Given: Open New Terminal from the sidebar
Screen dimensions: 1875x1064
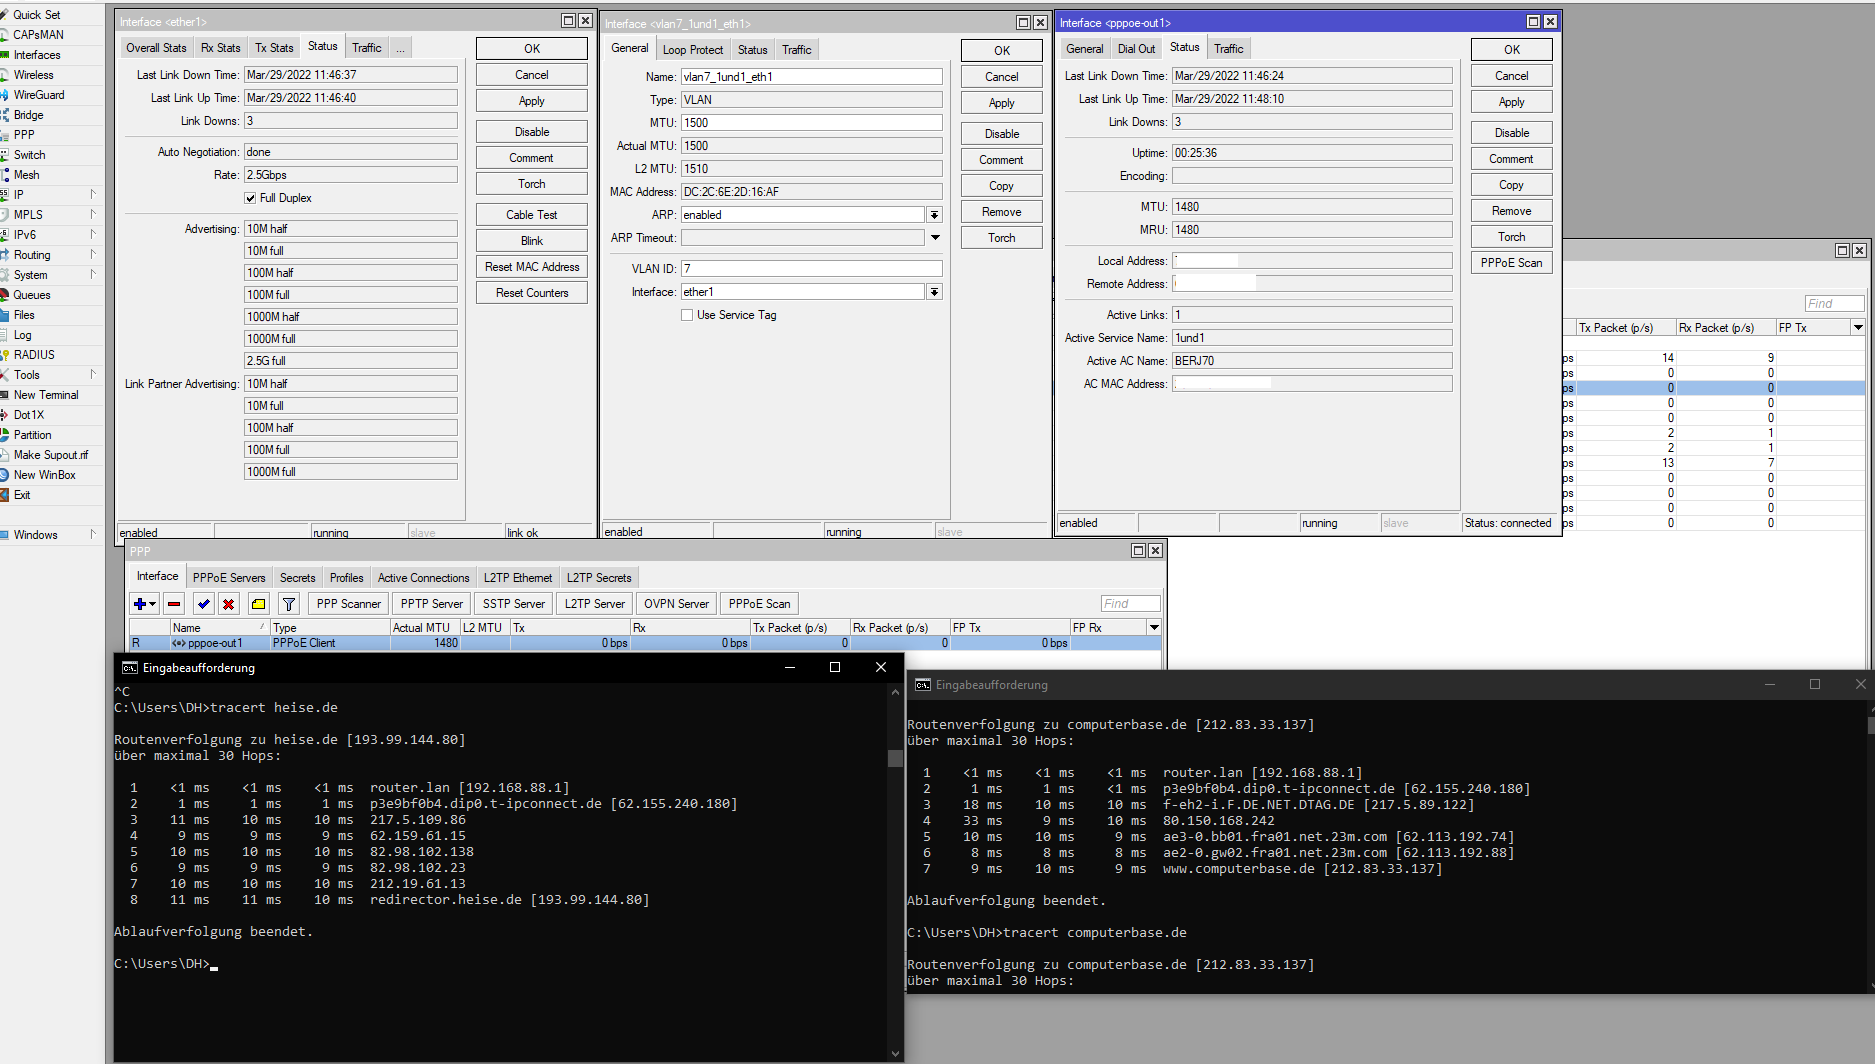Looking at the screenshot, I should click(46, 395).
